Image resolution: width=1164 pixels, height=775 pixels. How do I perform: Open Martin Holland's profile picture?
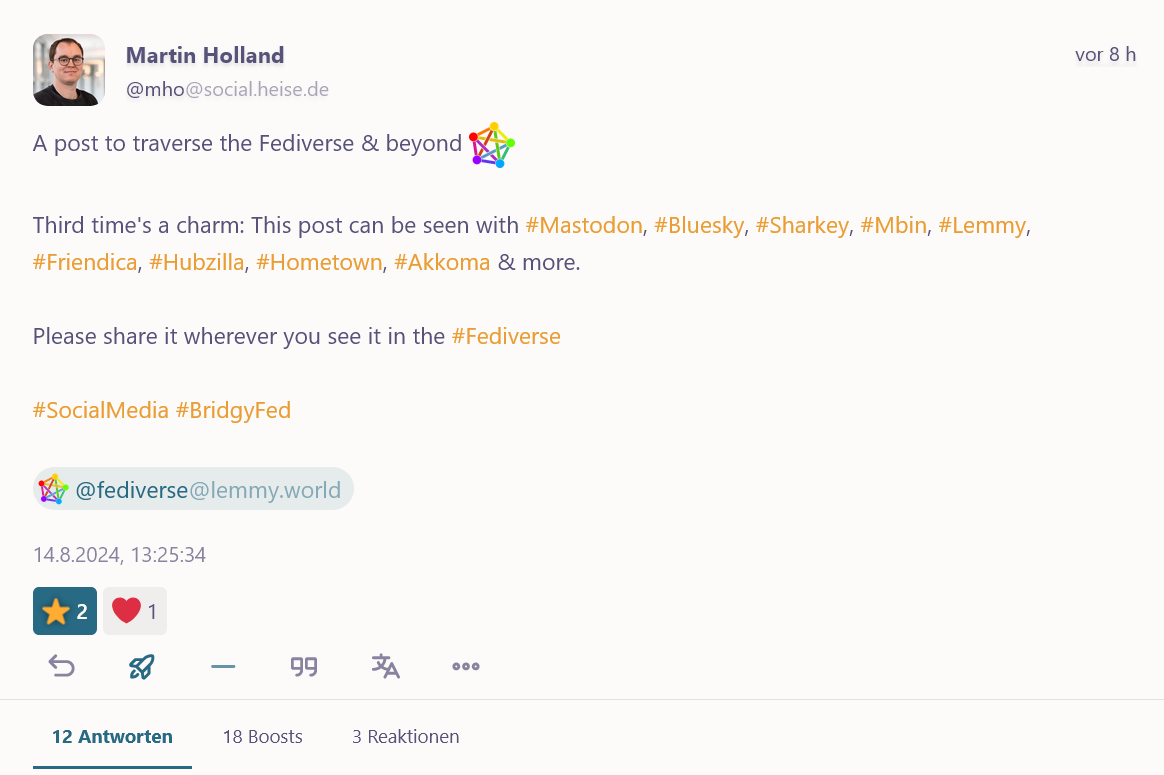pyautogui.click(x=69, y=70)
